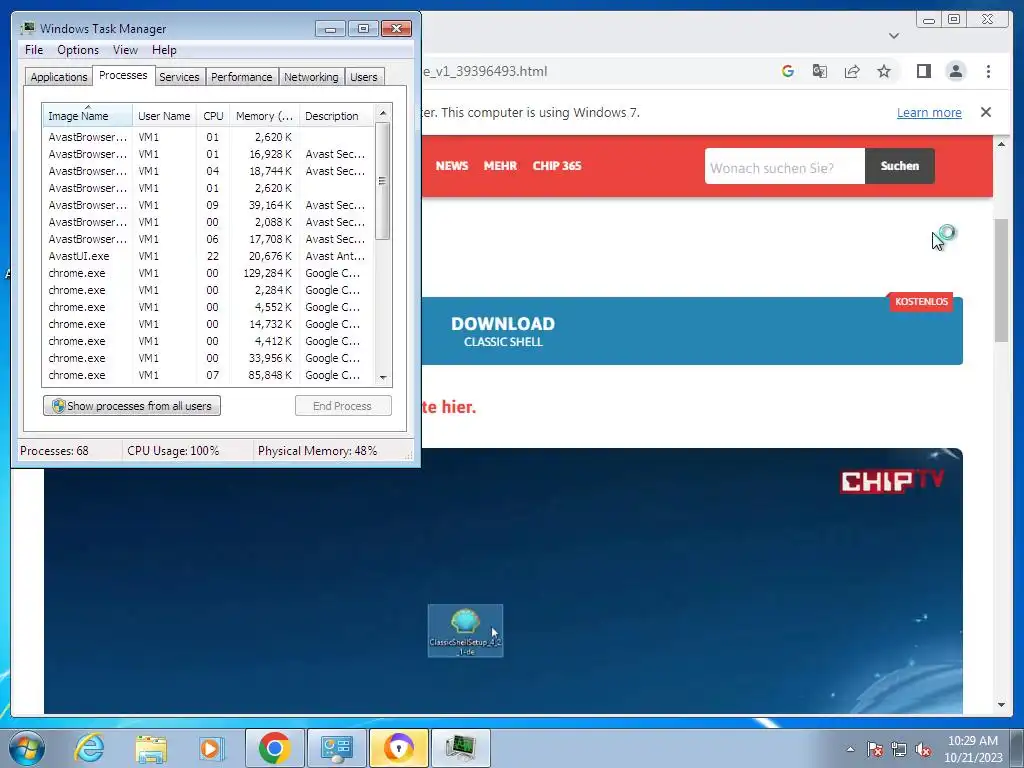Switch to Applications tab
This screenshot has width=1024, height=768.
point(59,77)
